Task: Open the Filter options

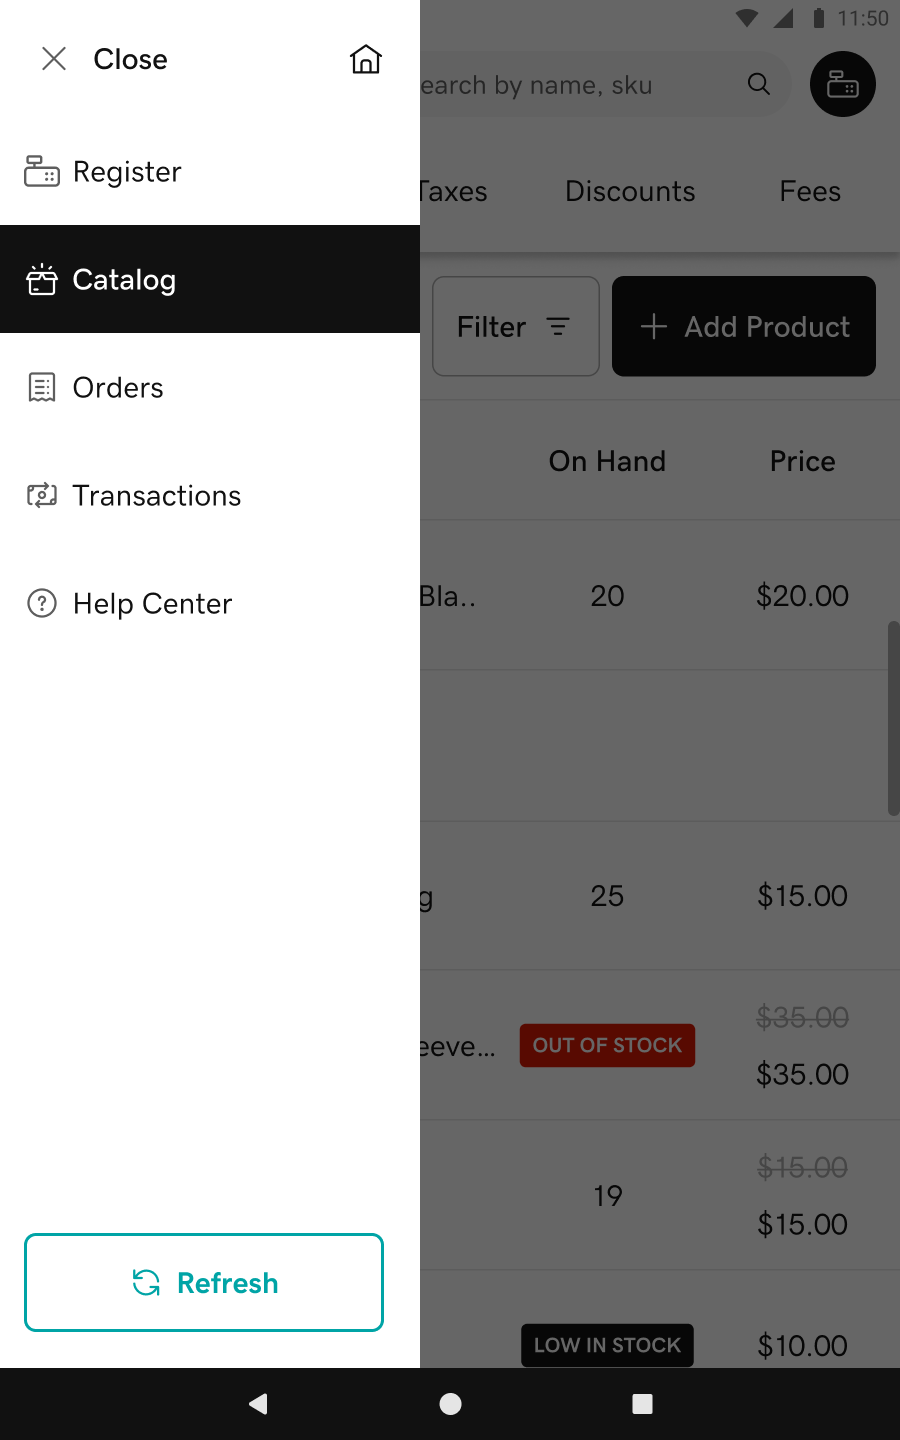Action: (515, 327)
